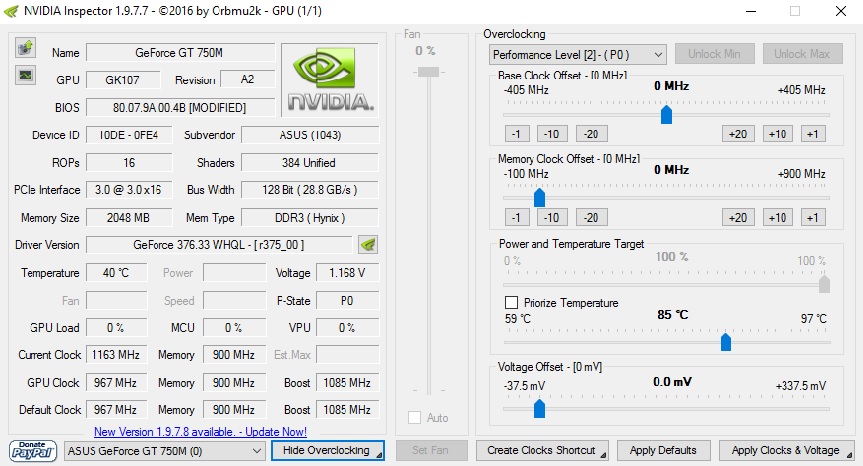
Task: Click the Driver Version field GeForce 376.33 WHQL
Action: click(219, 245)
